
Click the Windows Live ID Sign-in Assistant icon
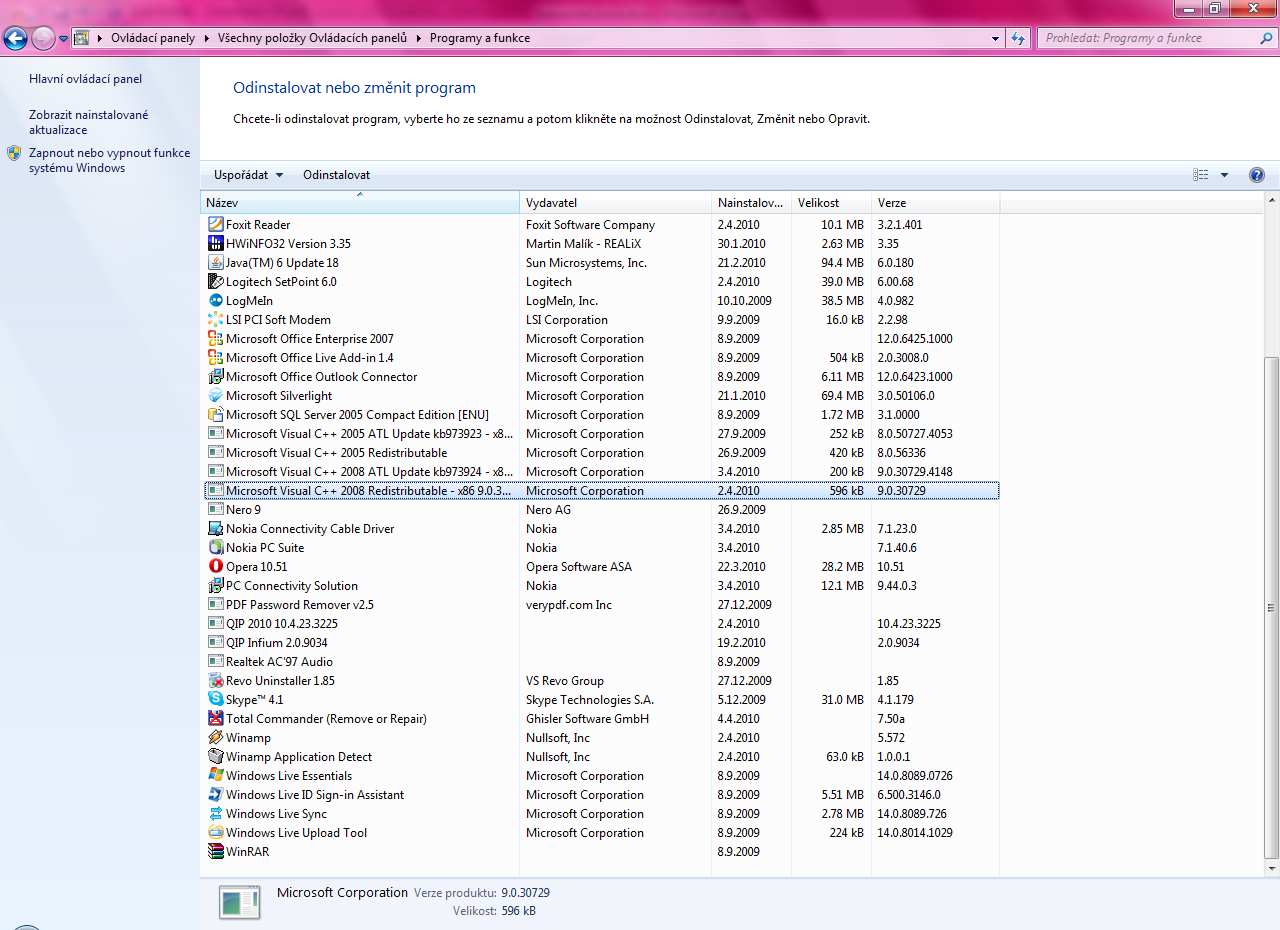click(215, 795)
